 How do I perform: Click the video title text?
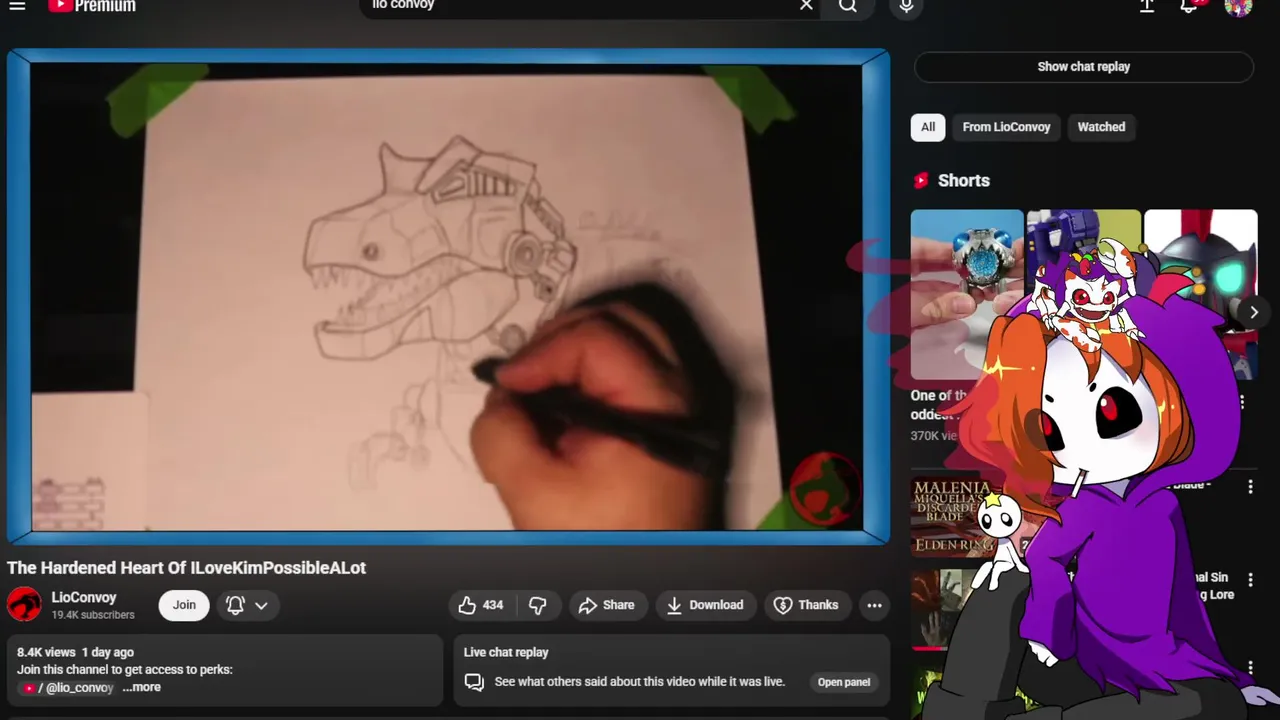187,568
